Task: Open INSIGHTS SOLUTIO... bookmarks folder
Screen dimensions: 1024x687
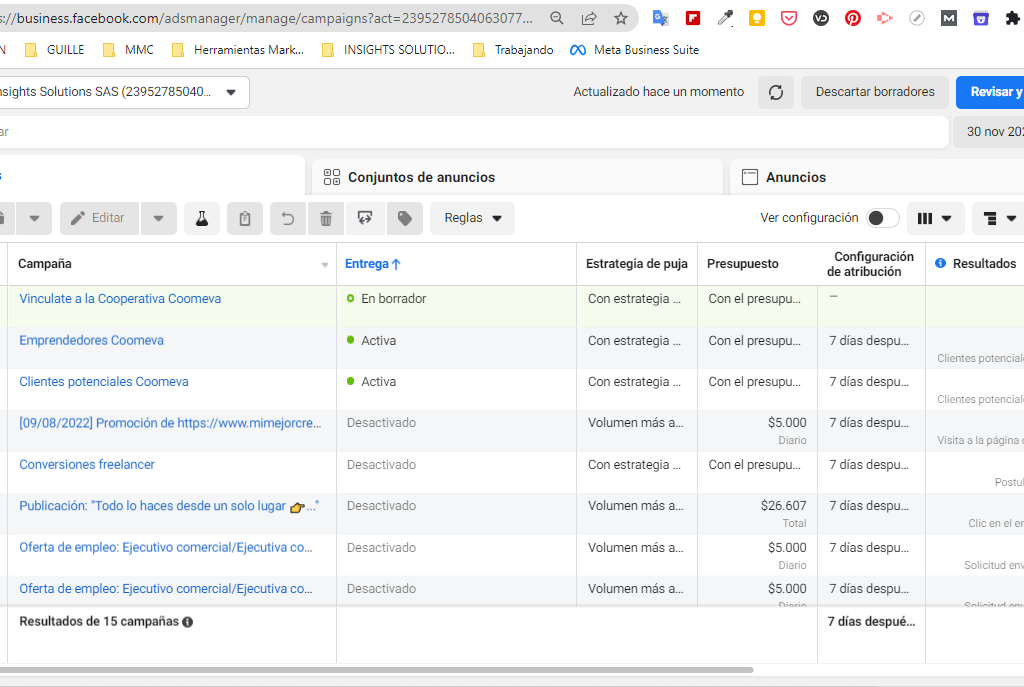Action: tap(389, 50)
